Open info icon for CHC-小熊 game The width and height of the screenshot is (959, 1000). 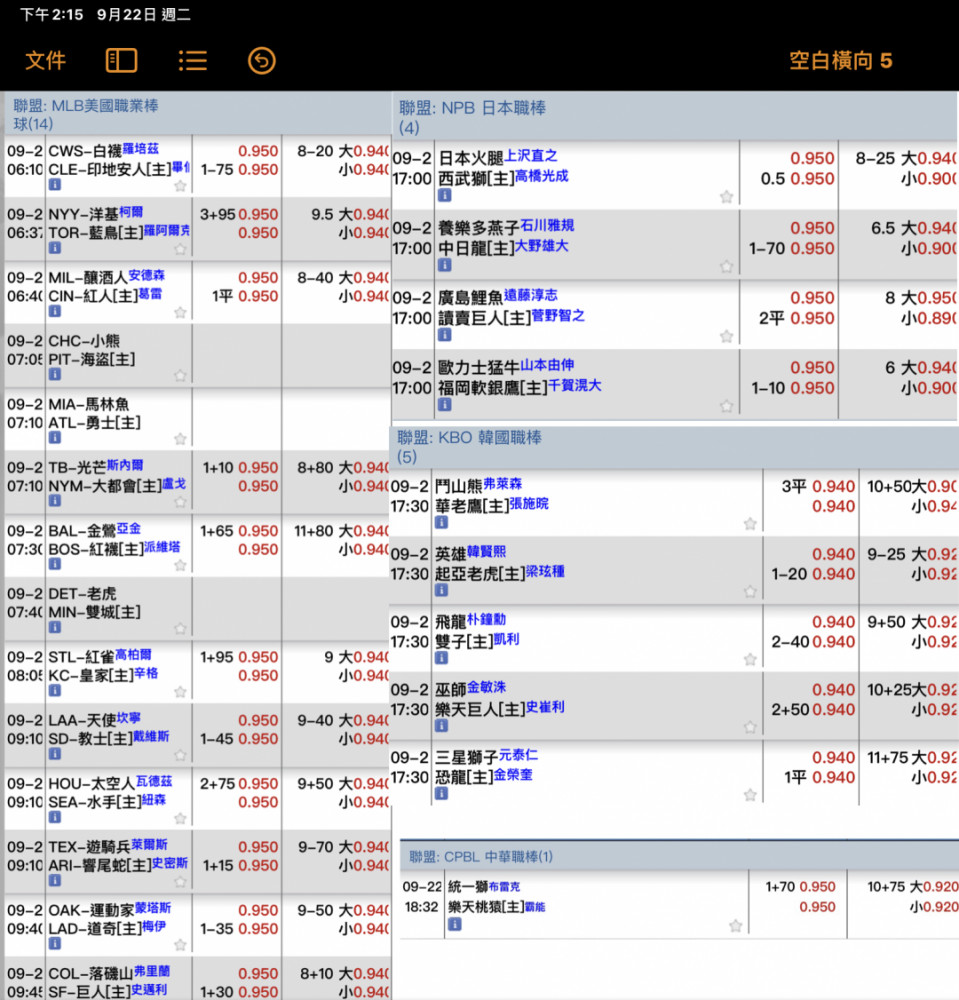tap(55, 374)
